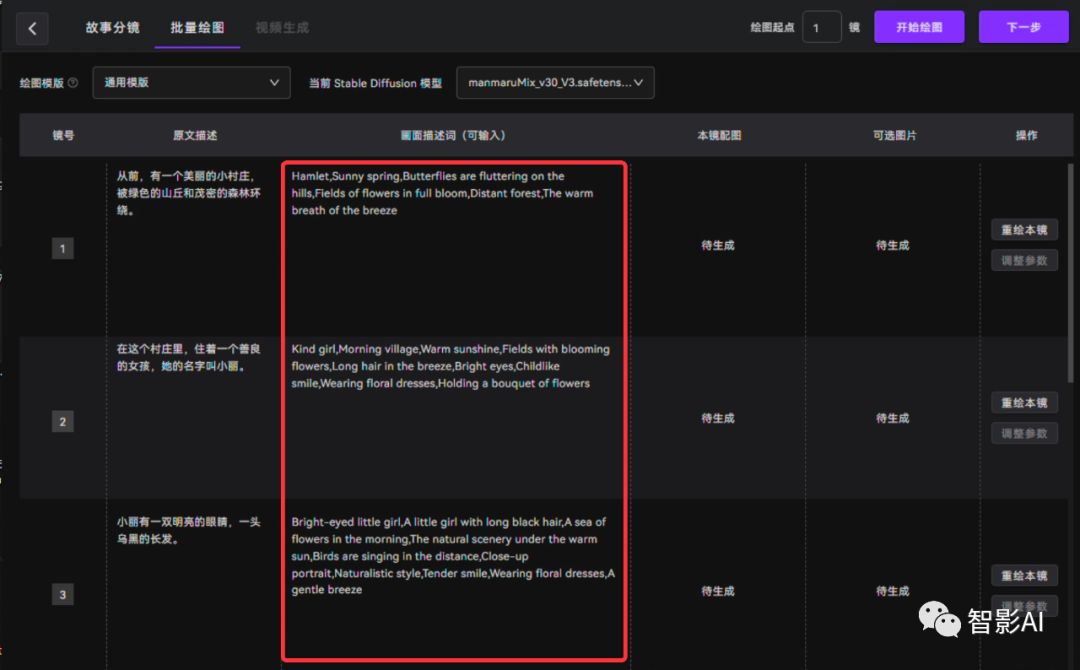Click 重绘本镜 for scene 3
The width and height of the screenshot is (1080, 670).
(x=1024, y=576)
